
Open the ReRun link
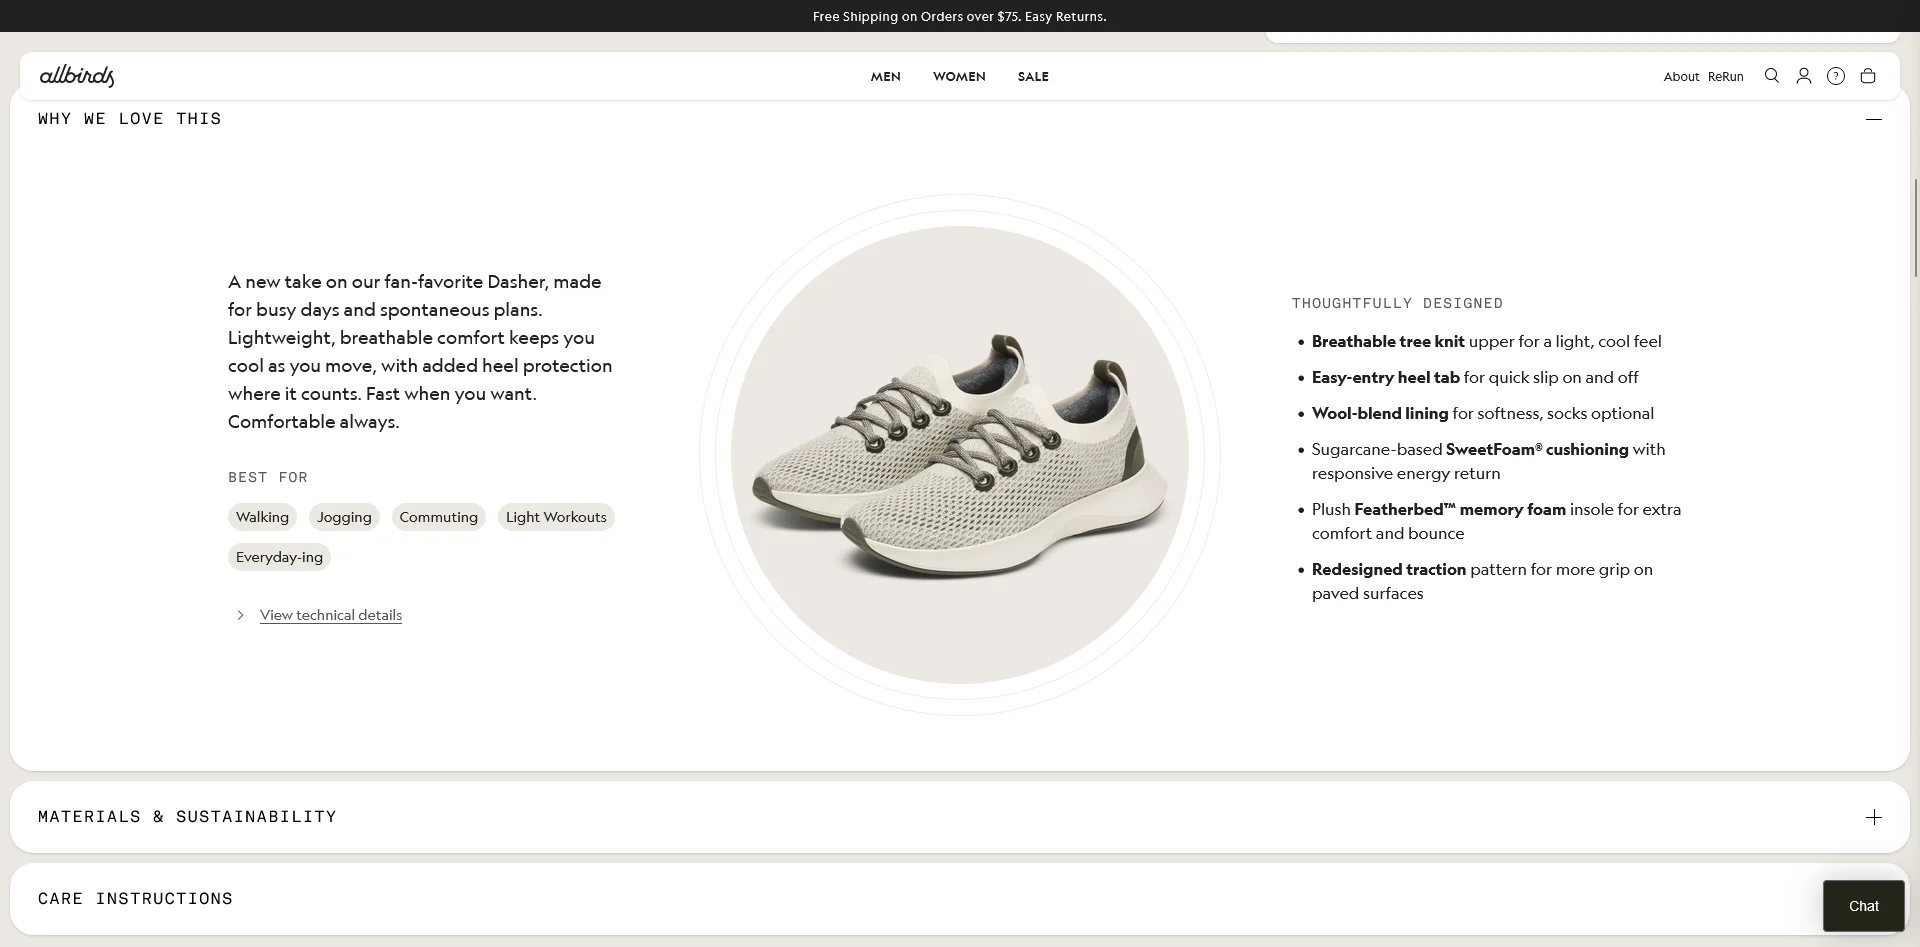[1725, 77]
